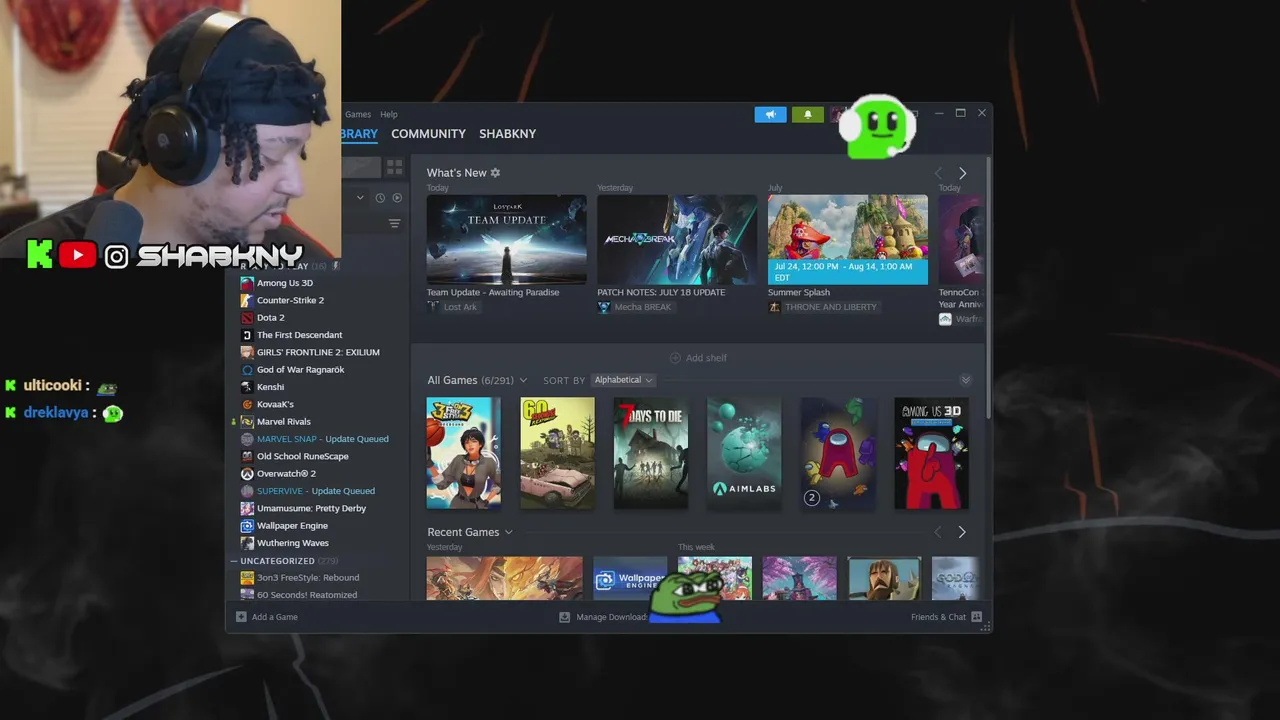This screenshot has width=1280, height=720.
Task: Select SUPERVIVE - Update Queued entry
Action: (x=316, y=491)
